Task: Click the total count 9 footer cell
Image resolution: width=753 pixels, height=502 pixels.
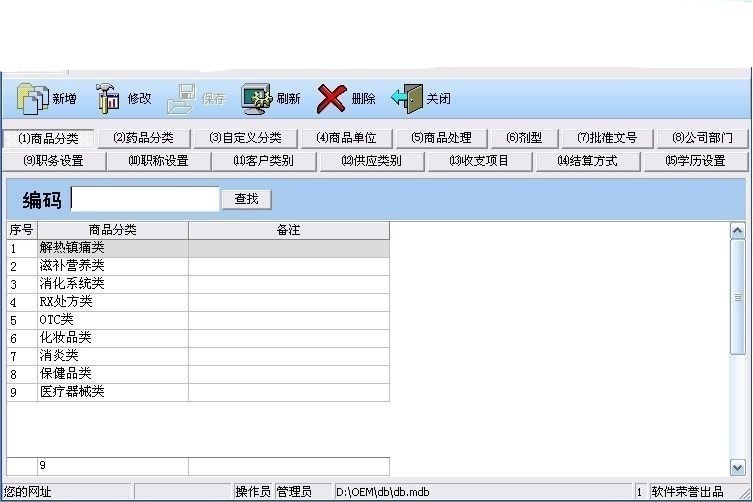Action: tap(113, 466)
